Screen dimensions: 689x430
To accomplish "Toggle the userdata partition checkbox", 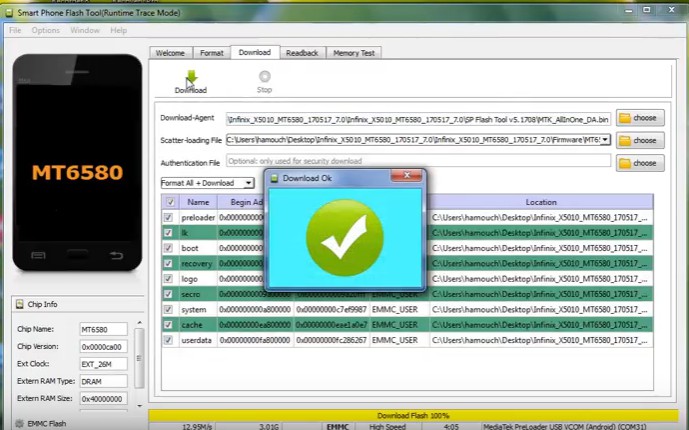I will coord(169,340).
